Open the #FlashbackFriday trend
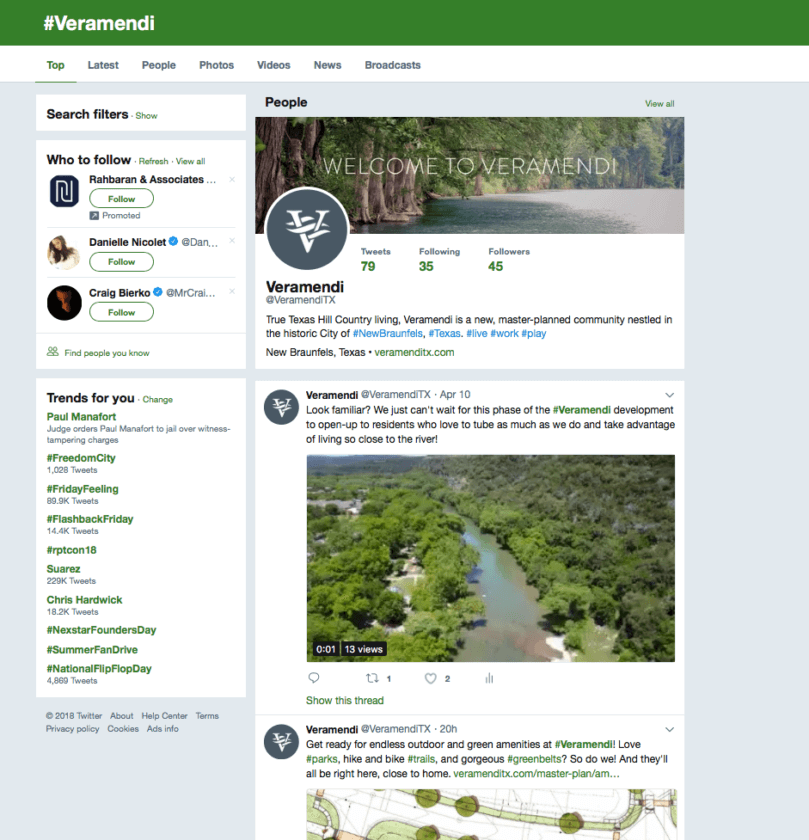This screenshot has height=840, width=809. (90, 519)
